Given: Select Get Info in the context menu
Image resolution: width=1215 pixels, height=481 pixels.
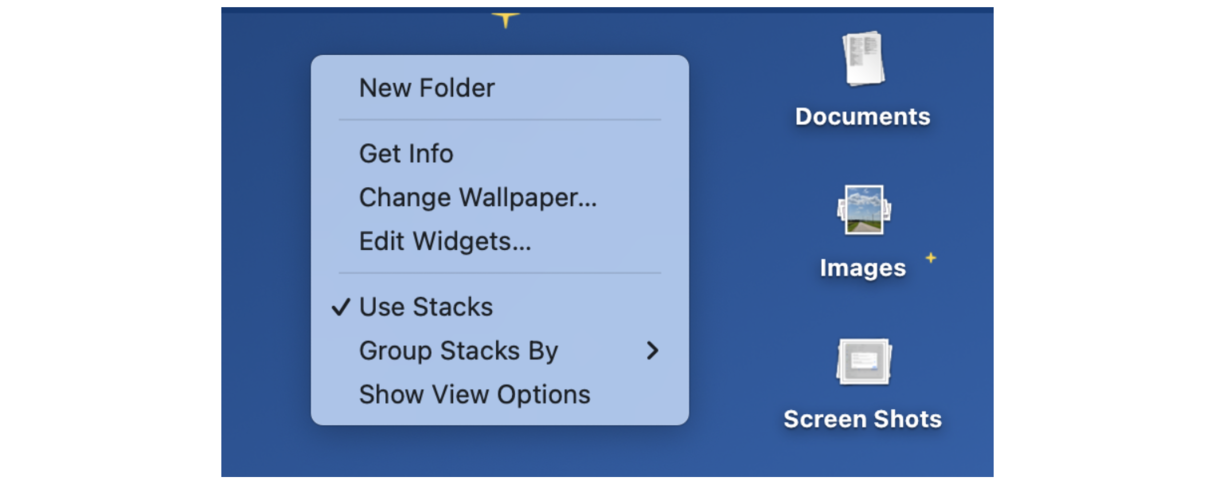Looking at the screenshot, I should 406,154.
